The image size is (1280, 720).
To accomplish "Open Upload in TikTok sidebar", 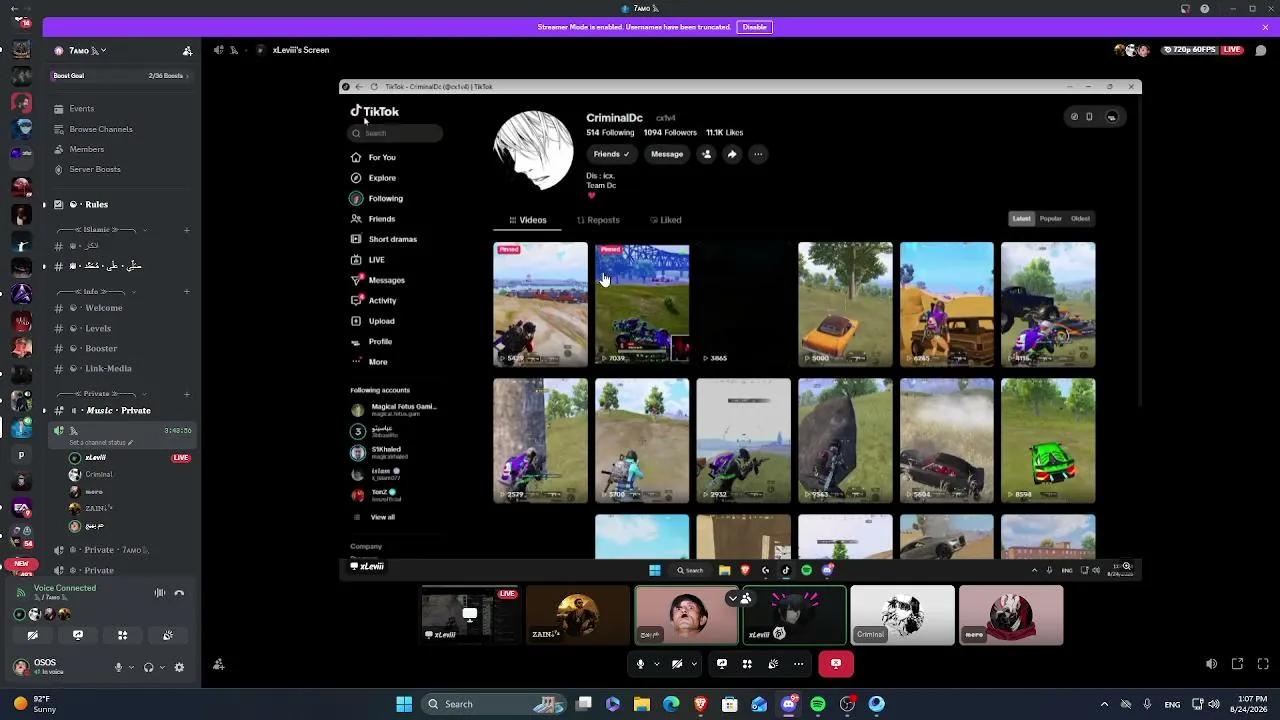I will (x=373, y=321).
